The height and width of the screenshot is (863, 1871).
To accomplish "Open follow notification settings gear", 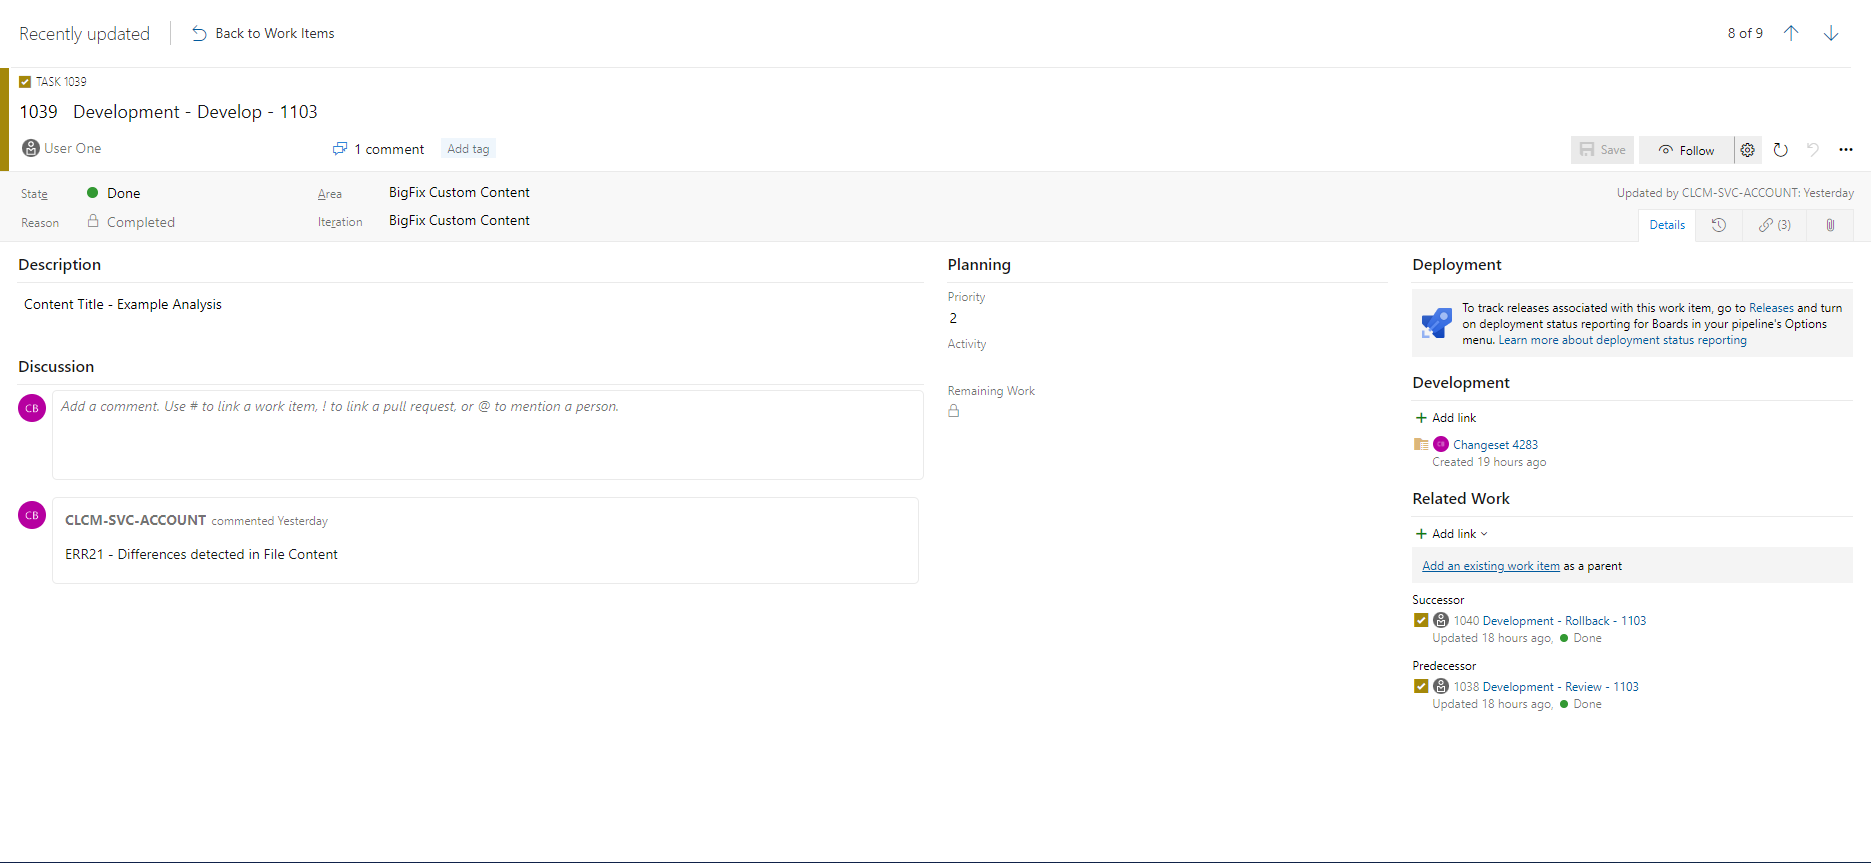I will (x=1747, y=150).
